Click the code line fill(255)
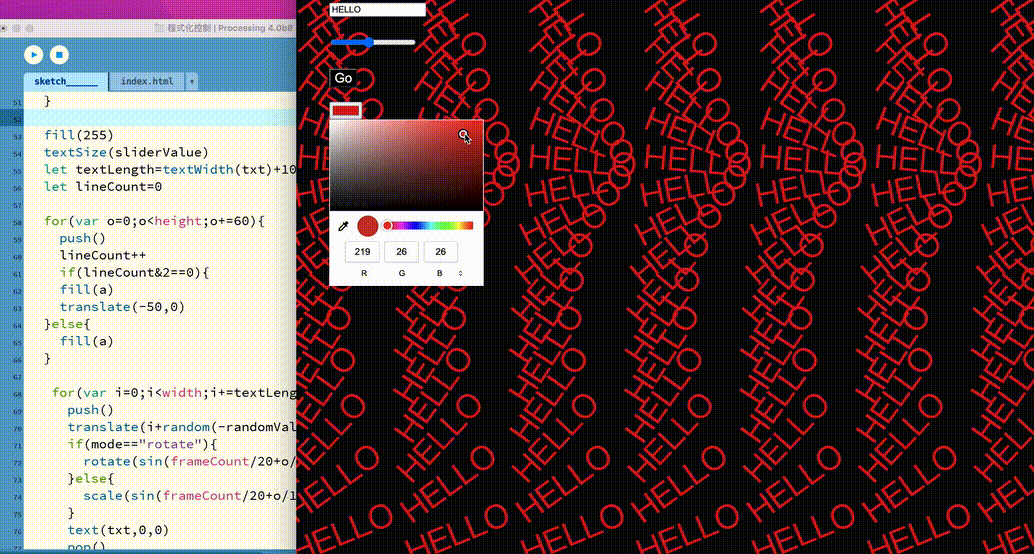This screenshot has width=1034, height=554. (79, 135)
